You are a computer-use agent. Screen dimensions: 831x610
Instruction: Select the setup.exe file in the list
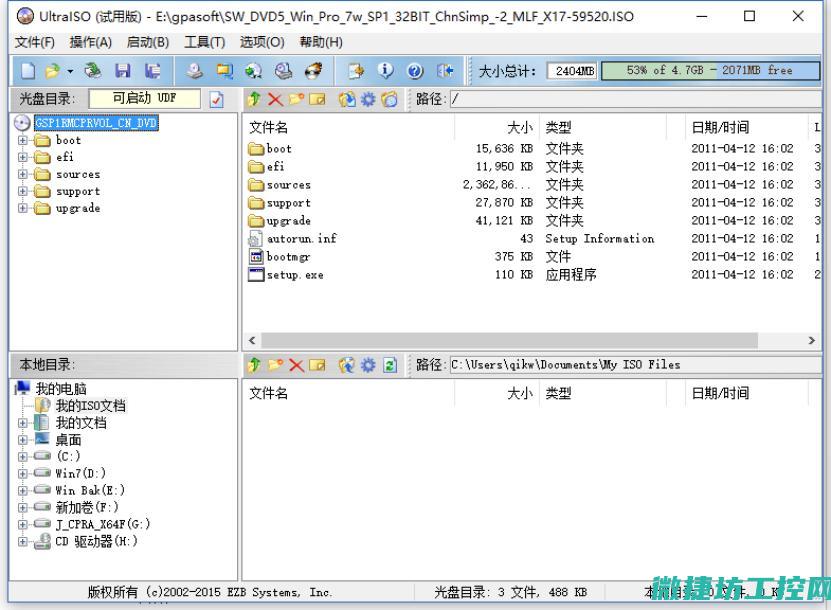point(295,275)
